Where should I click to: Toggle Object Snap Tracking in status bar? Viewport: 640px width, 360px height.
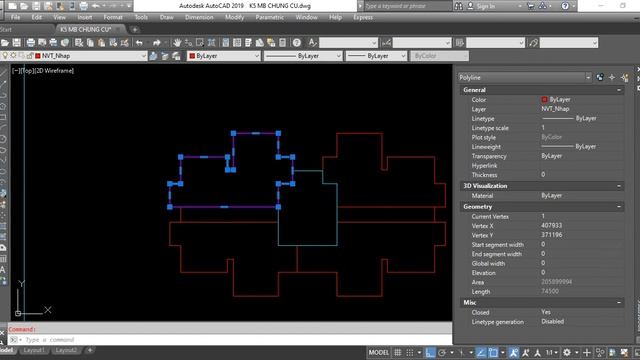click(481, 352)
